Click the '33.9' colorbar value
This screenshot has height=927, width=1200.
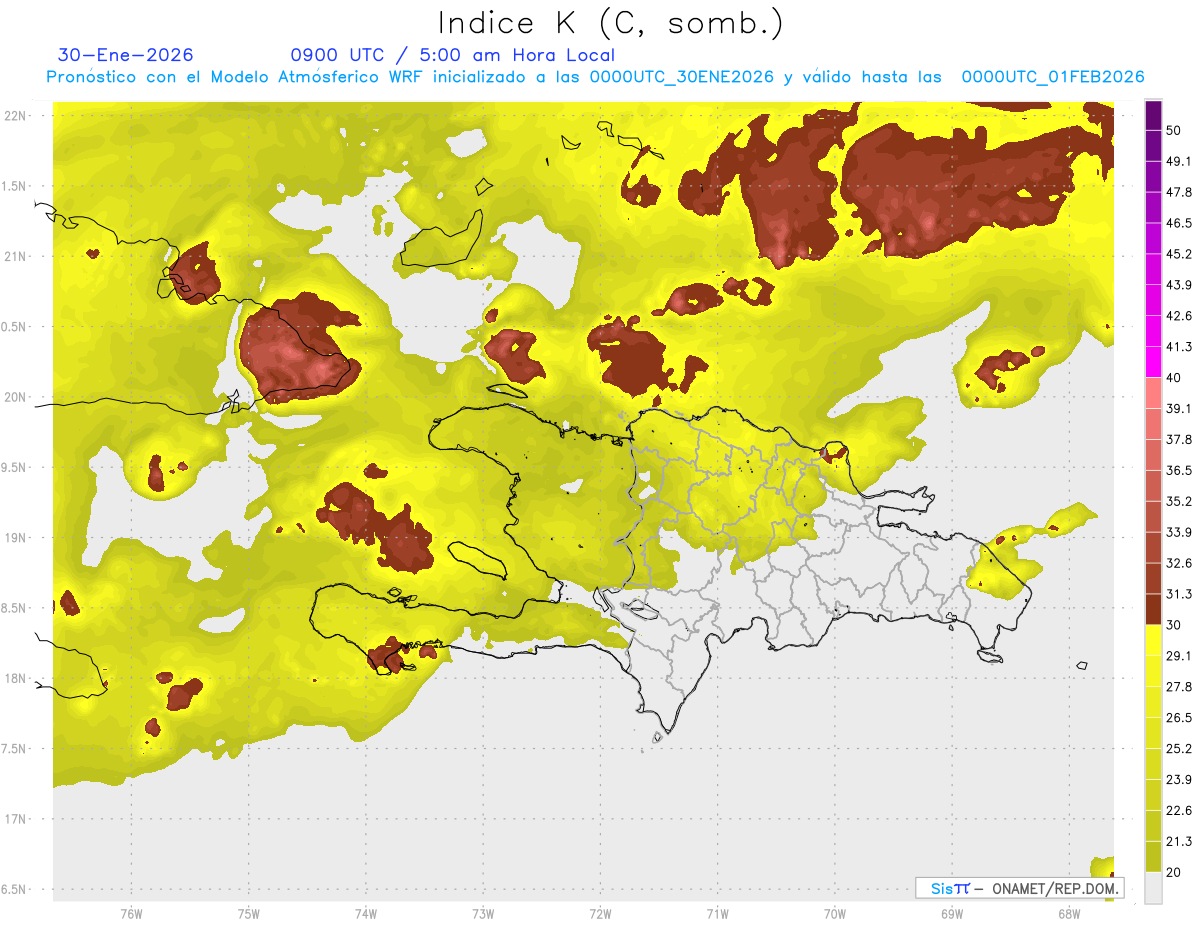point(1179,532)
